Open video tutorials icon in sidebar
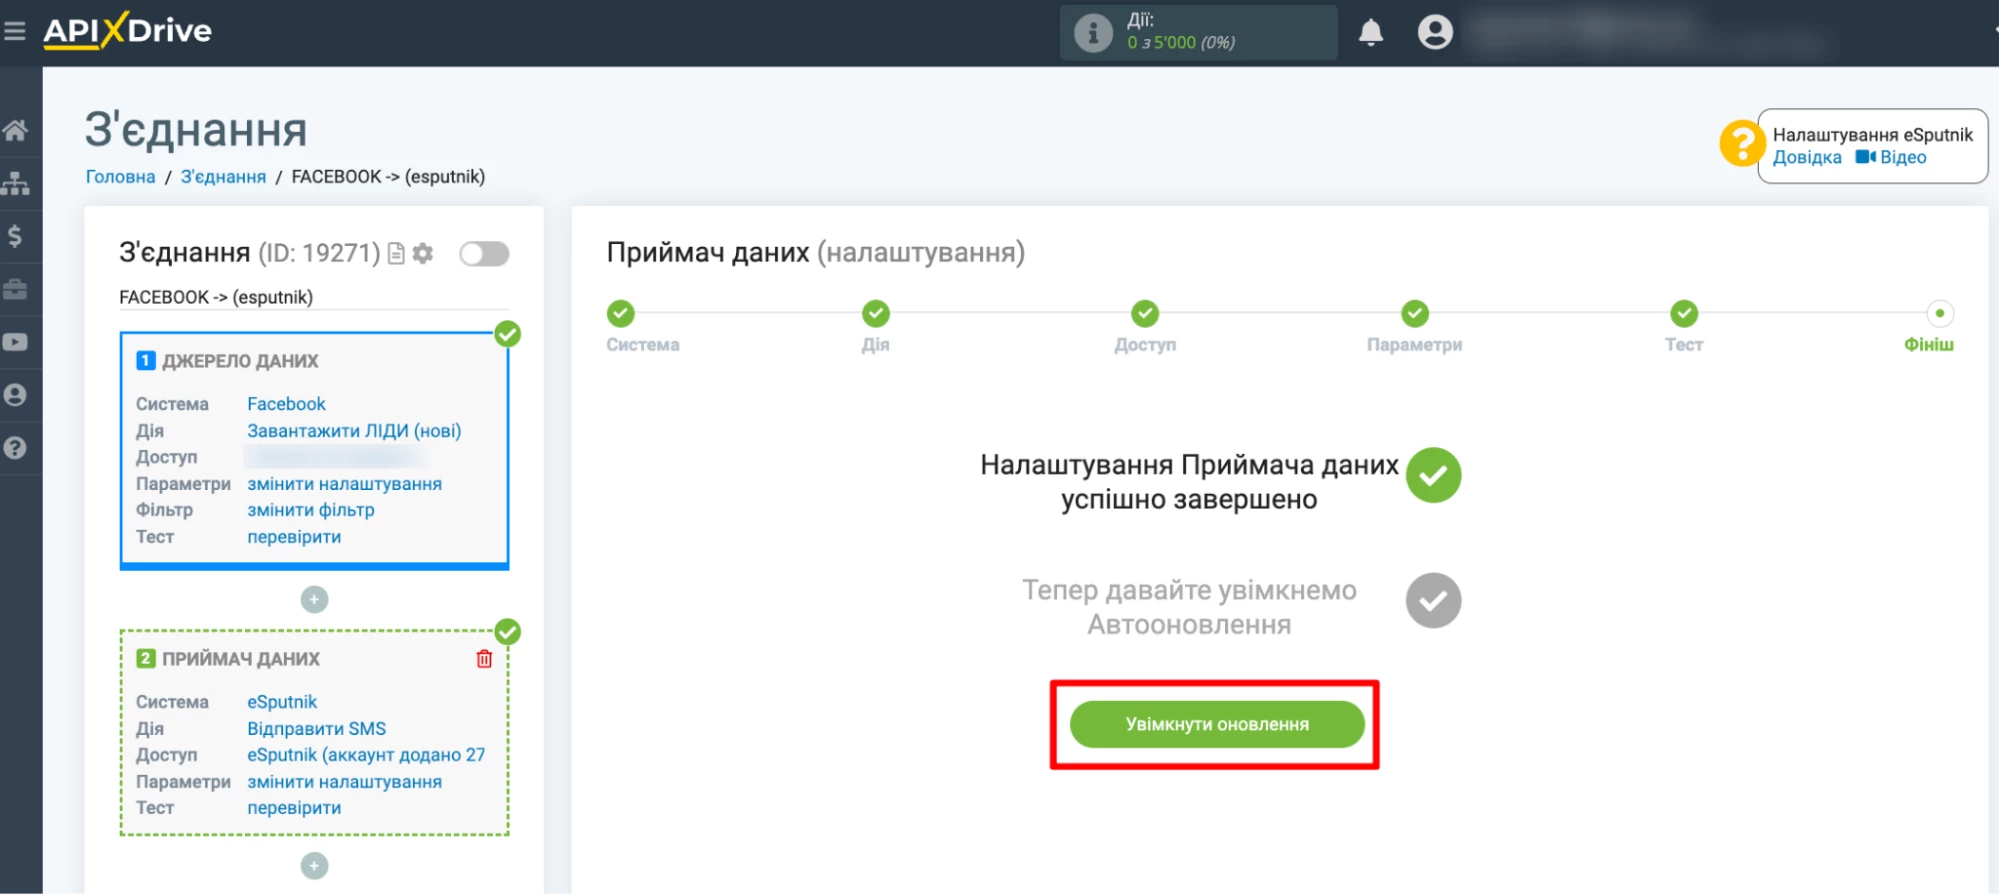The width and height of the screenshot is (1999, 895). pos(15,342)
